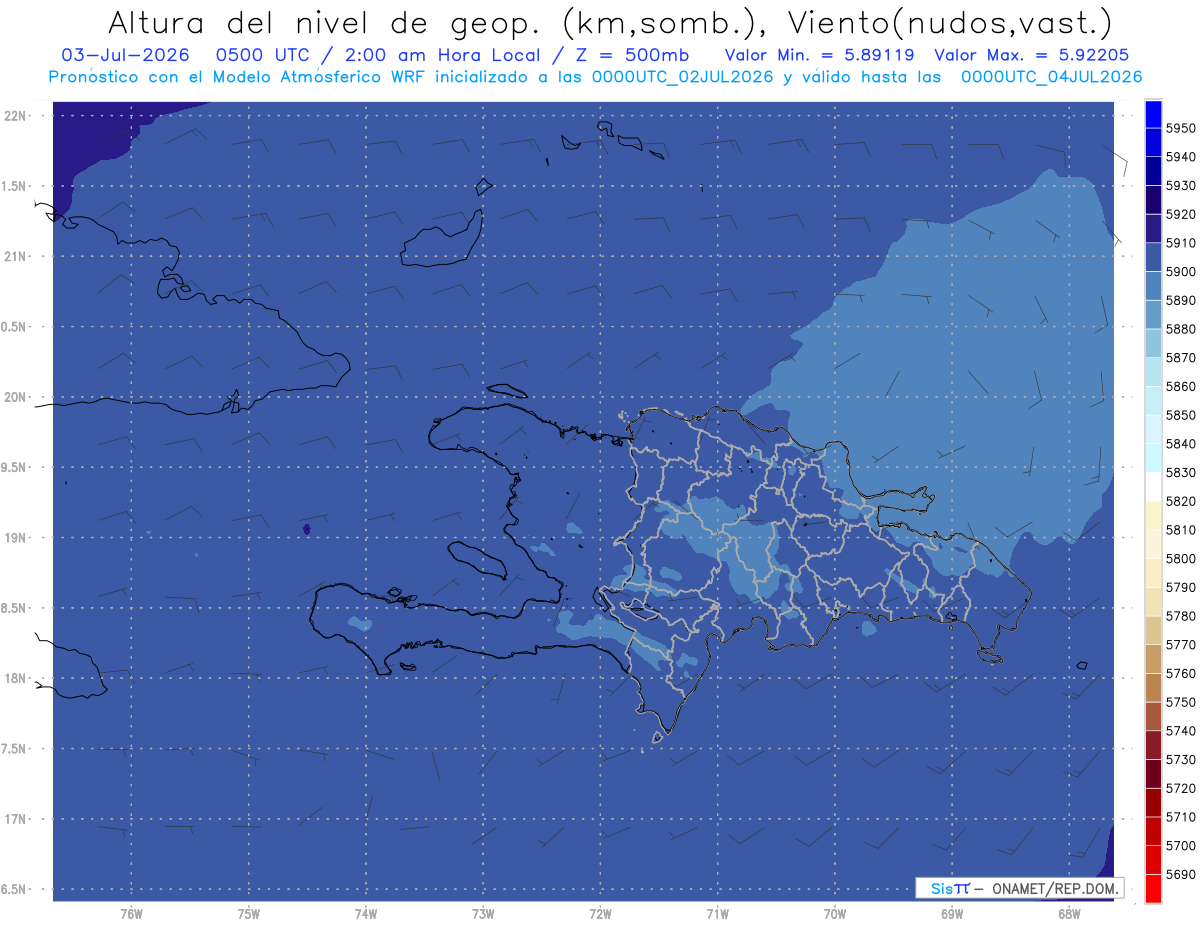Pick the color swatch between 5900 and 5910
1200x927 pixels.
tap(1153, 257)
